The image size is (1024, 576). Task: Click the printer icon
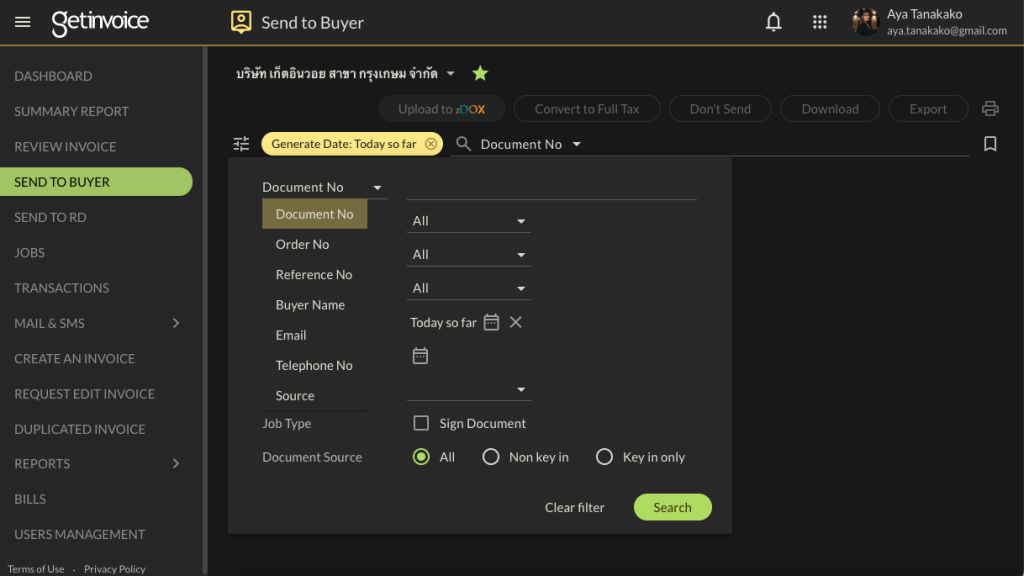(990, 109)
